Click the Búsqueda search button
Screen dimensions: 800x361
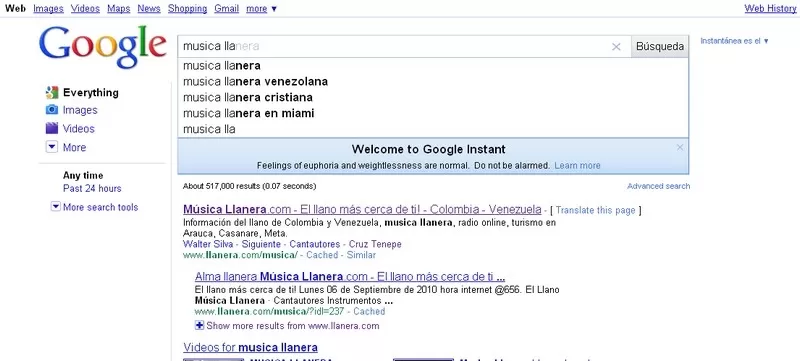pos(660,46)
